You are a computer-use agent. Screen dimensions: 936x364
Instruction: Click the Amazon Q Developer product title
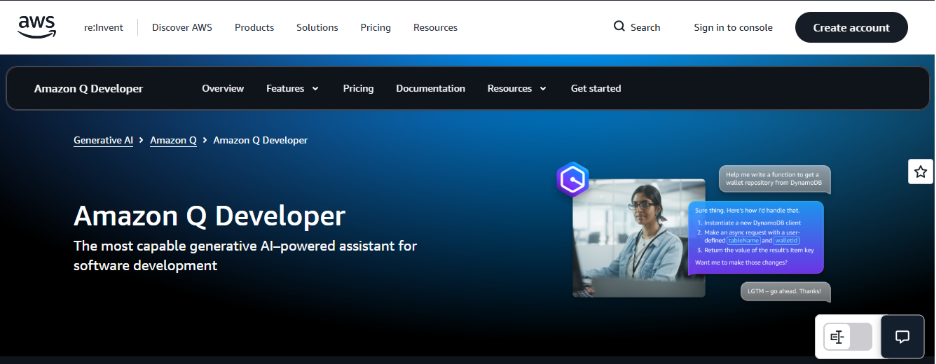pyautogui.click(x=88, y=88)
